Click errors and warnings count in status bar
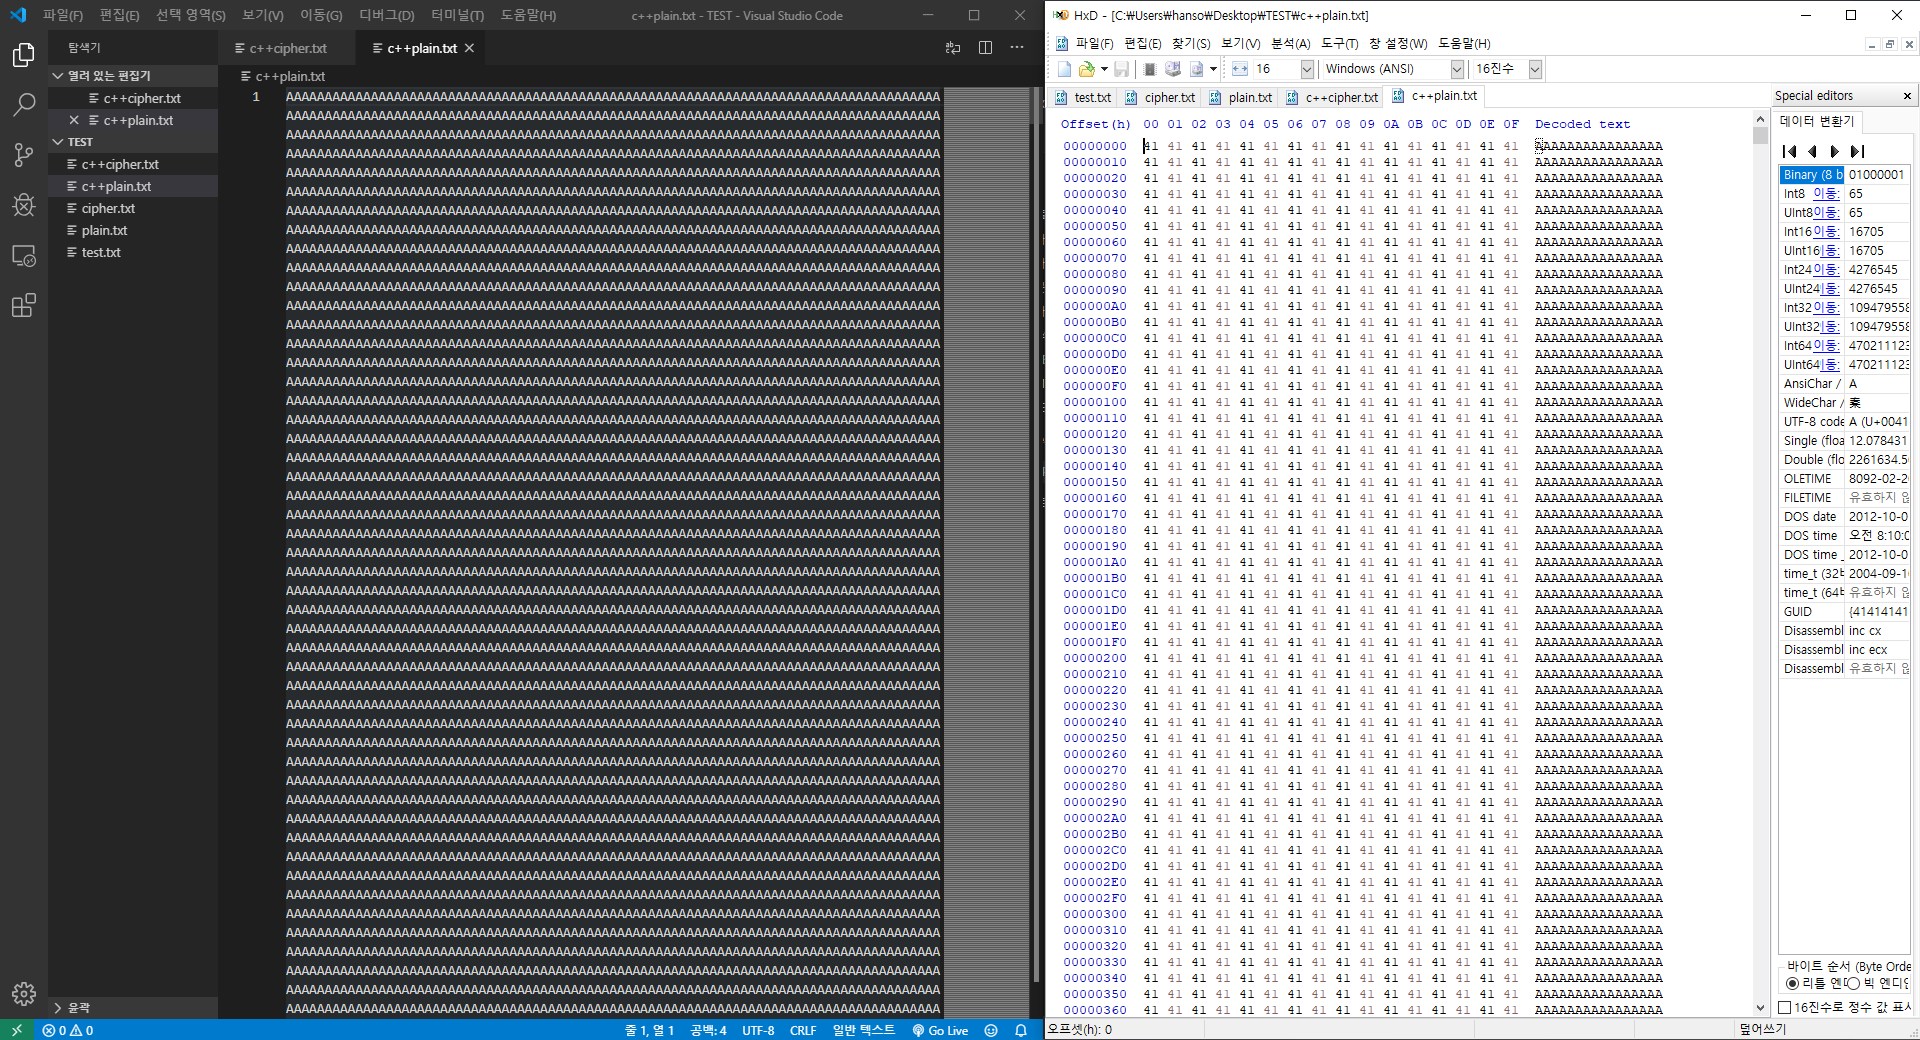This screenshot has height=1040, width=1920. pos(68,1030)
